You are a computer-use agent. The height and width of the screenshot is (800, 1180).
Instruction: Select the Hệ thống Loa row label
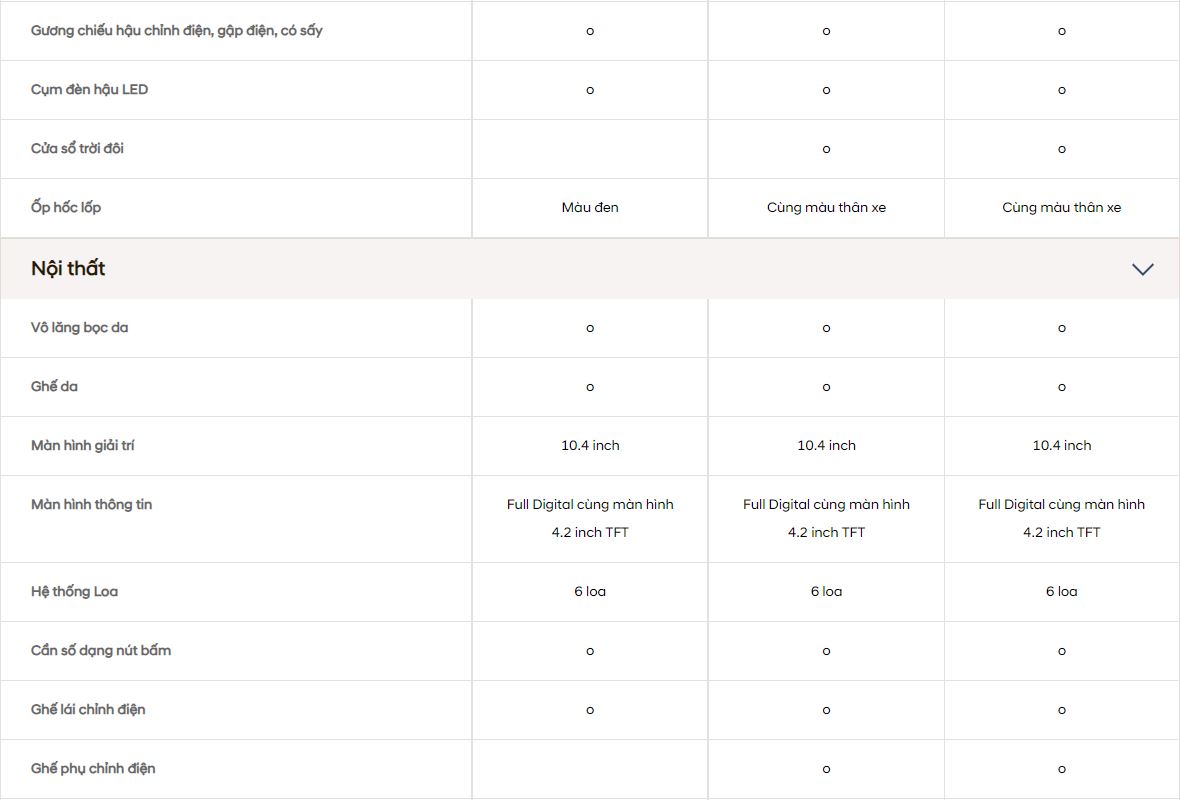pyautogui.click(x=75, y=592)
